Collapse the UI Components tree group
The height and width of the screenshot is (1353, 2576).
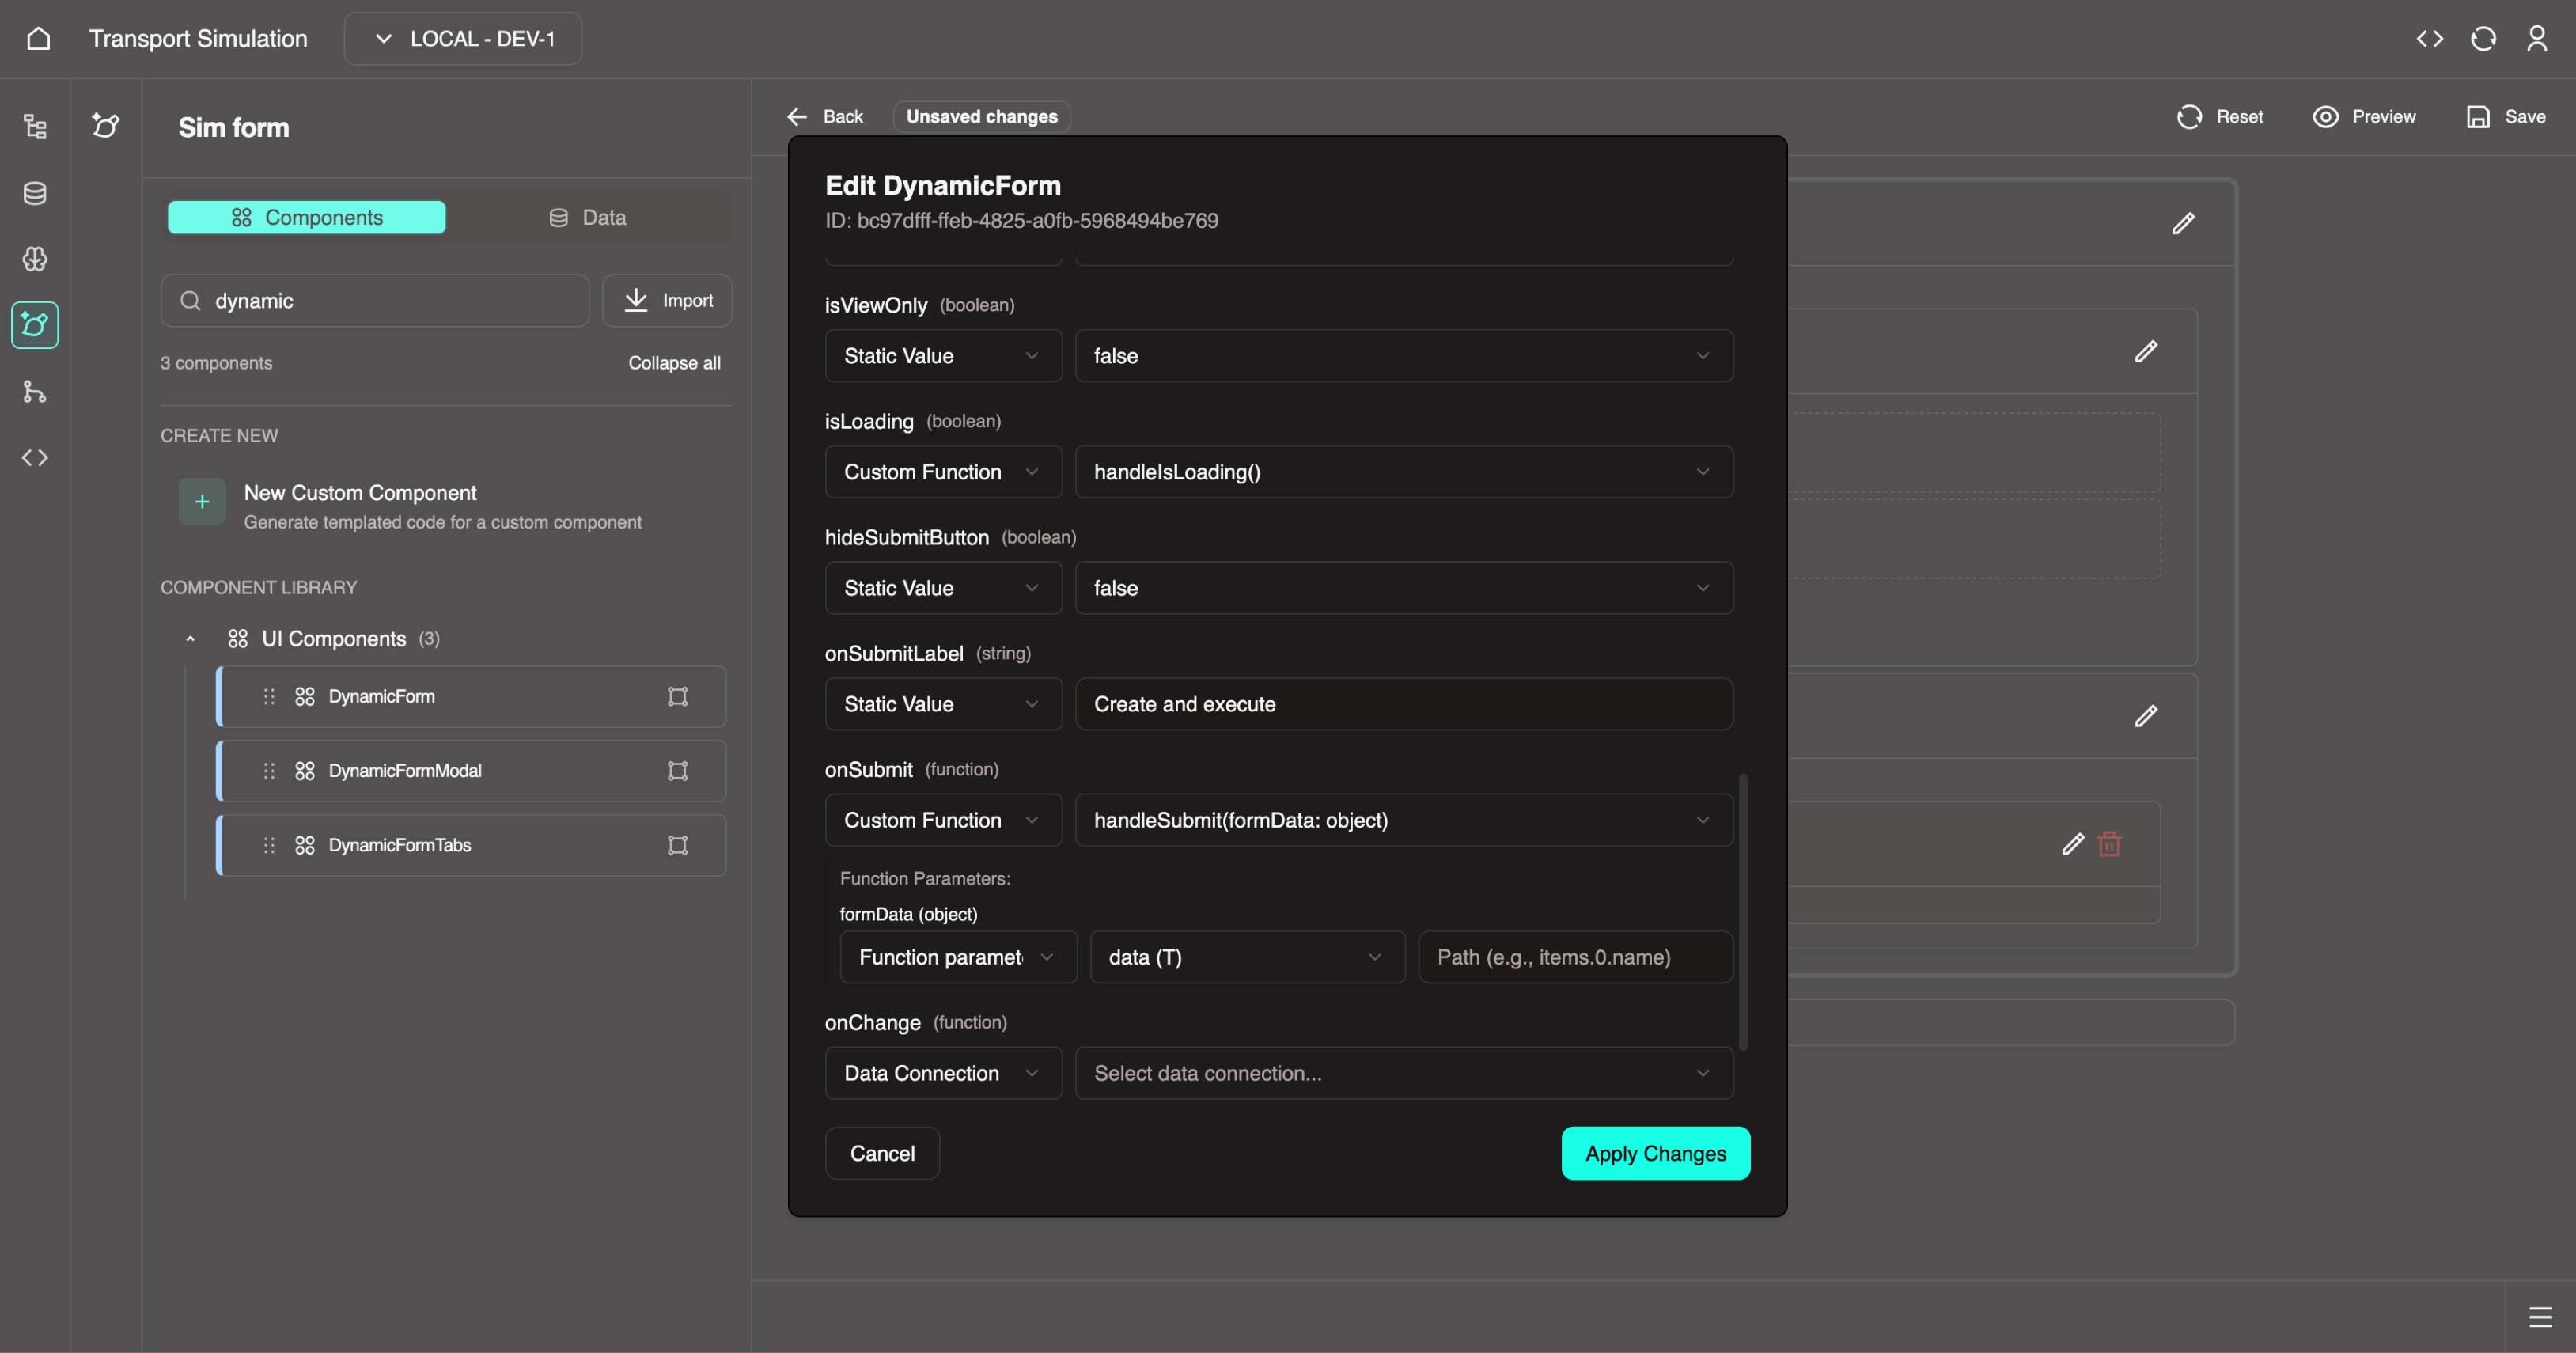pos(190,639)
